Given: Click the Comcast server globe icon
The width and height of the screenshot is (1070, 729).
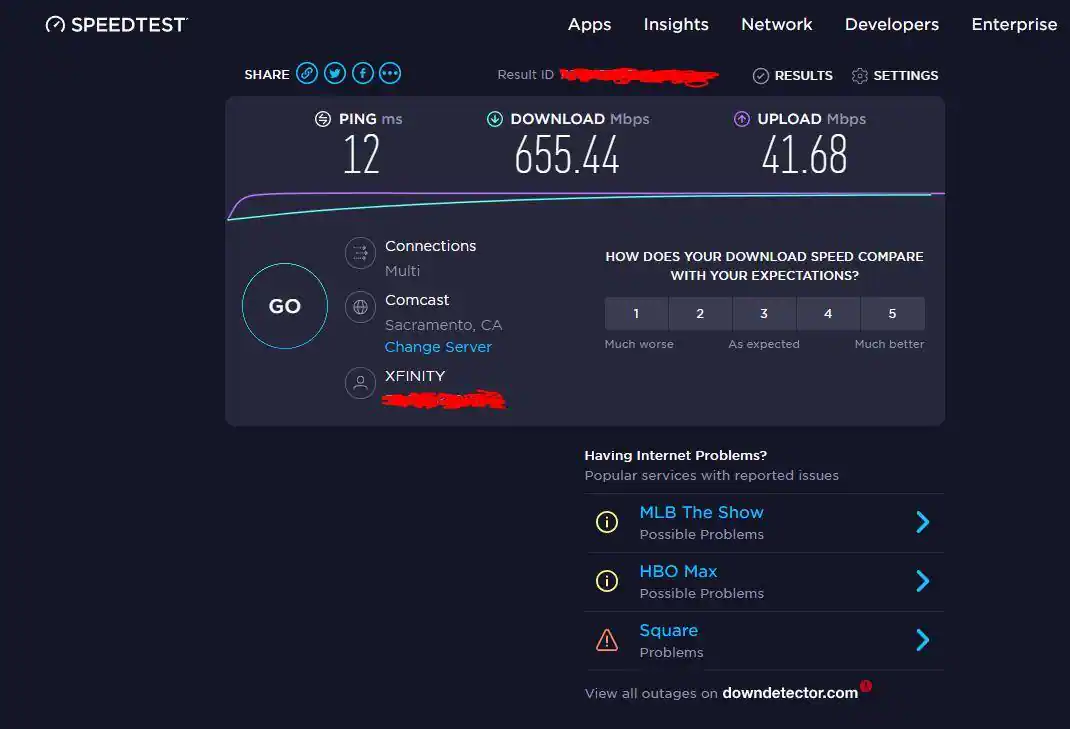Looking at the screenshot, I should point(360,307).
